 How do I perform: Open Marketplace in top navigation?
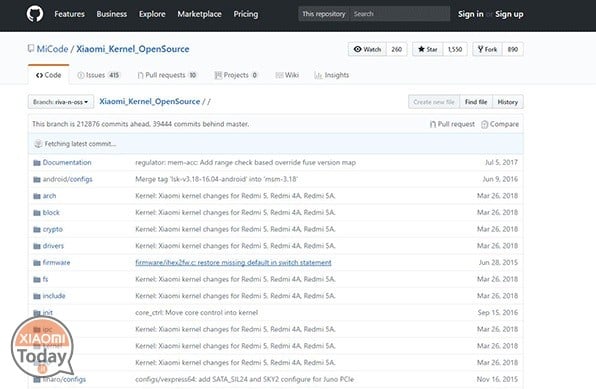tap(200, 14)
